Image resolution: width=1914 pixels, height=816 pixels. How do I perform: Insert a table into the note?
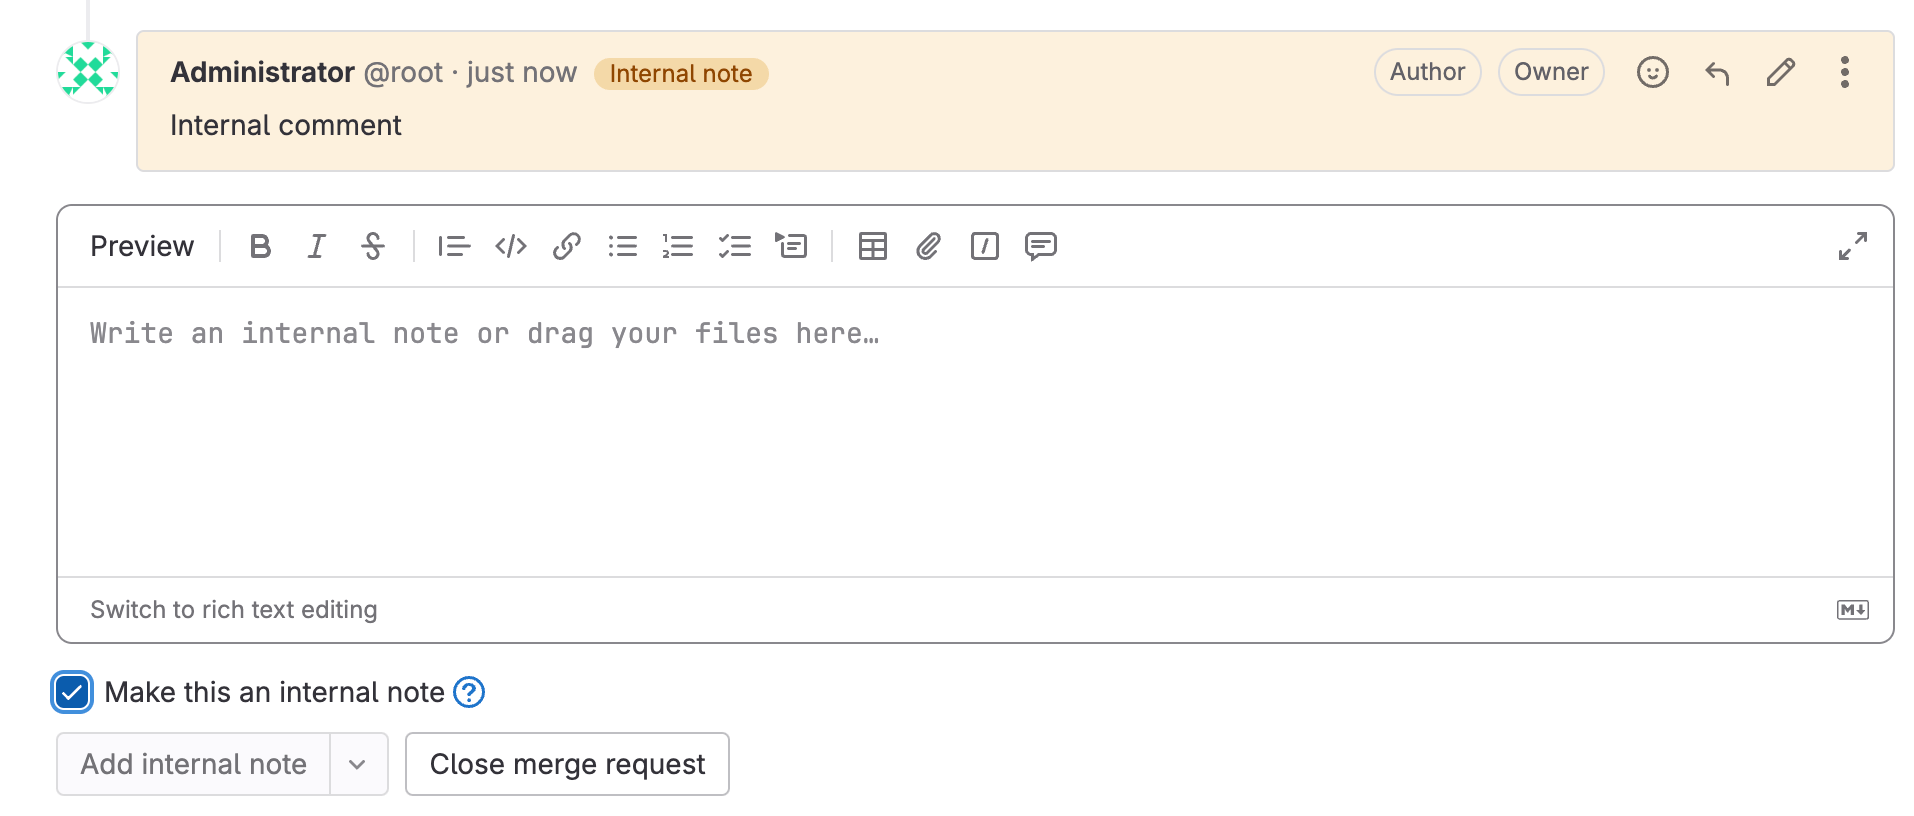(872, 246)
